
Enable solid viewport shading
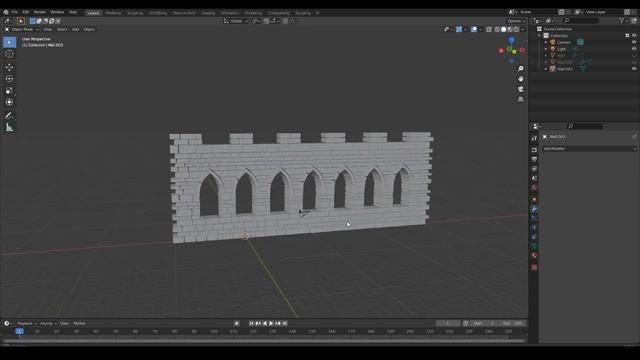(504, 29)
